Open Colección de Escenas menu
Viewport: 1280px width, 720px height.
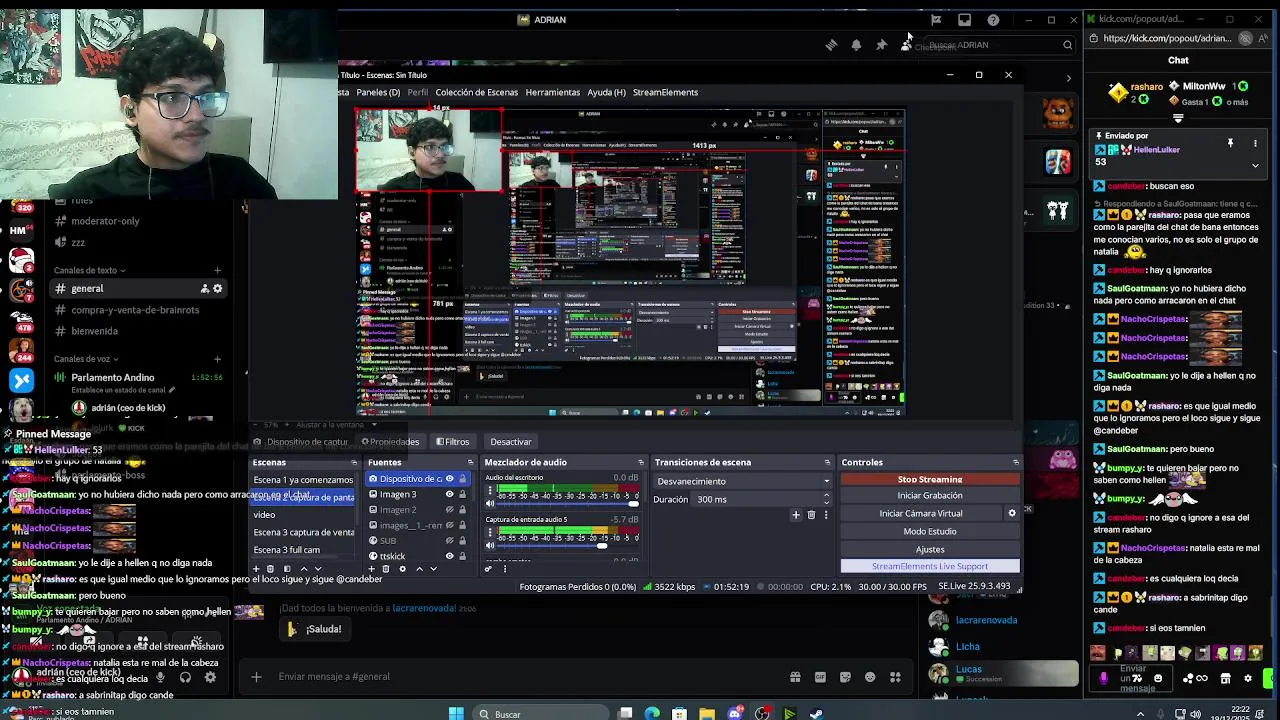[x=477, y=92]
